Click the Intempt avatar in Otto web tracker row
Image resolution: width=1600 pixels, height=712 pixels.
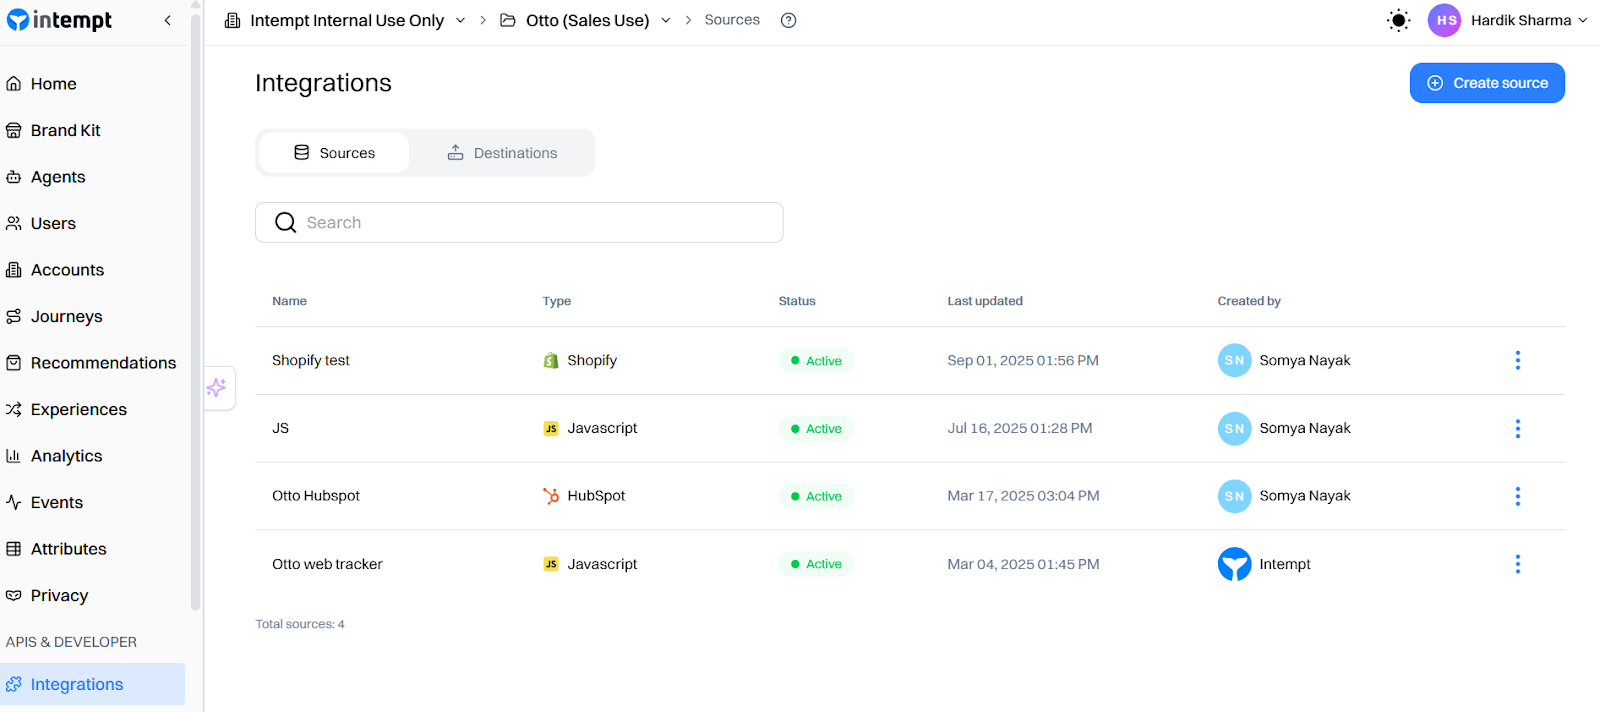click(1235, 564)
